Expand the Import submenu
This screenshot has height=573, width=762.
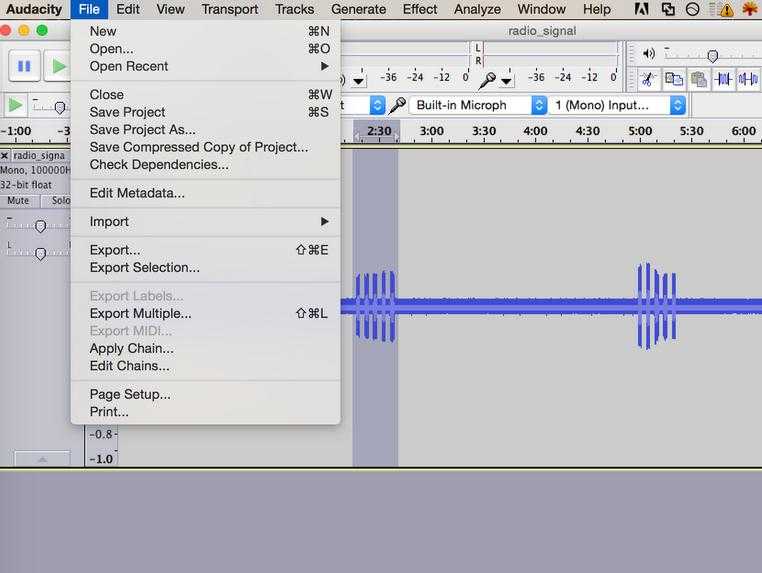206,221
